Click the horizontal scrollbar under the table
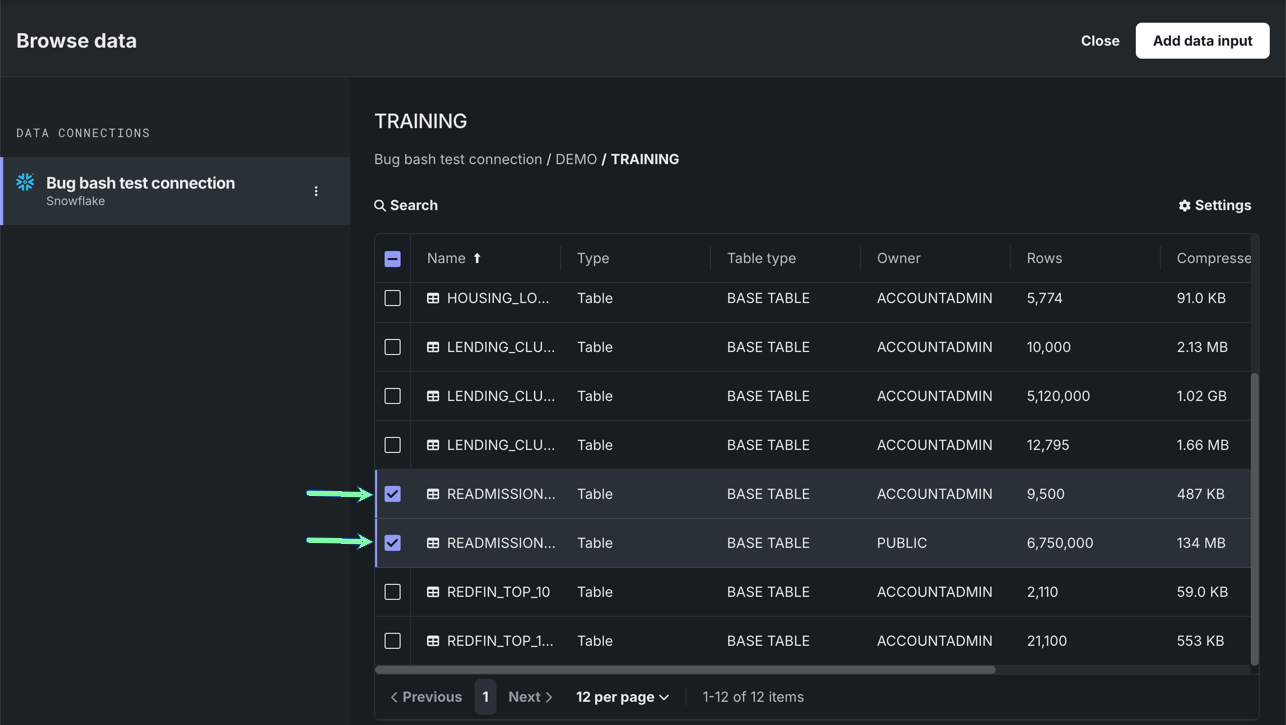 (x=685, y=670)
